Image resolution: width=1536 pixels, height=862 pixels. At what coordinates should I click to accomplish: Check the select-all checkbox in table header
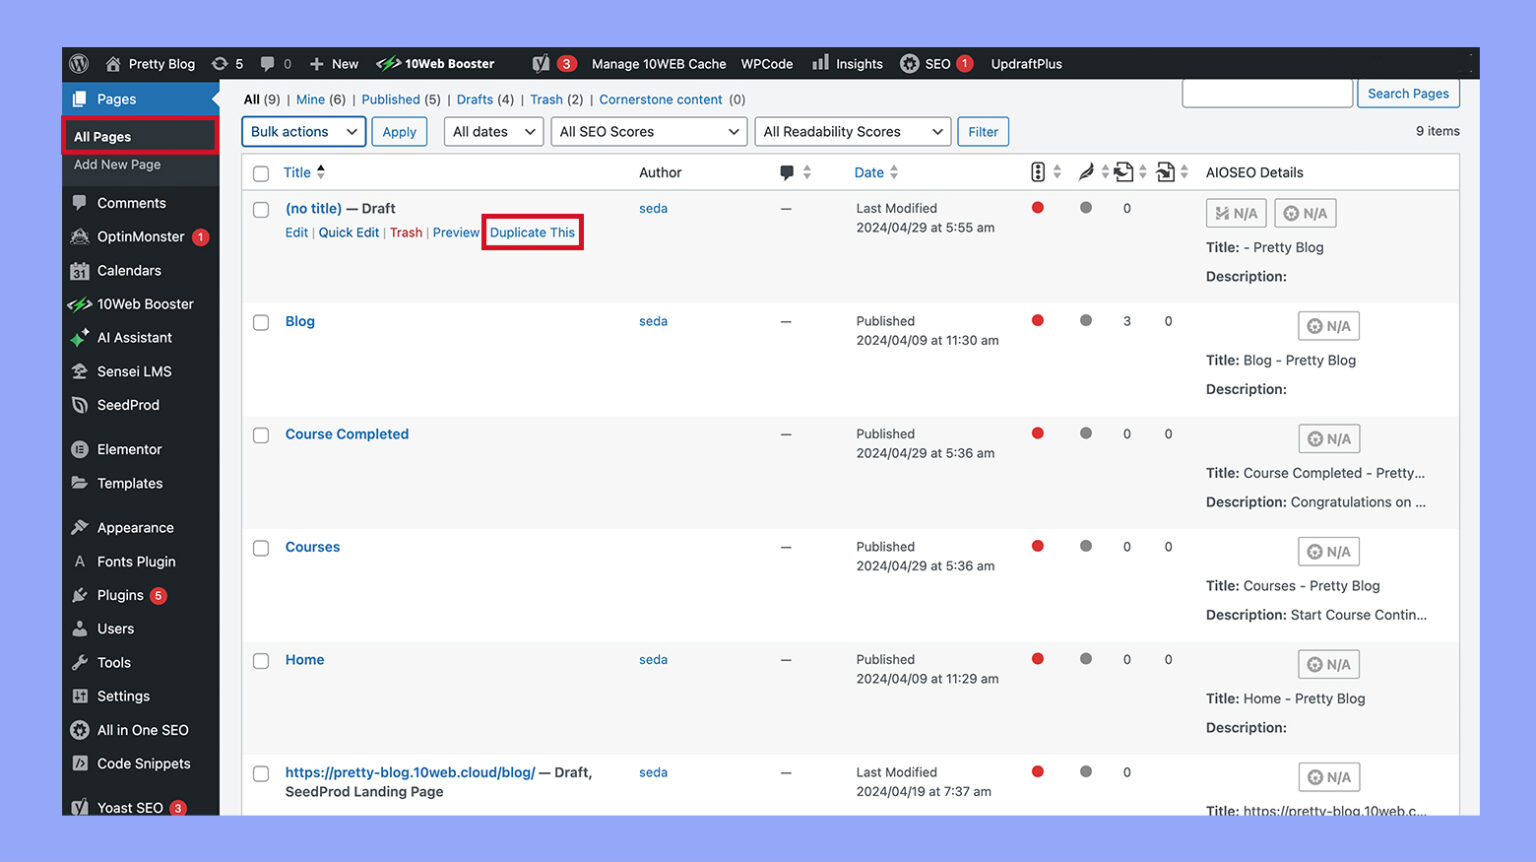[x=261, y=172]
